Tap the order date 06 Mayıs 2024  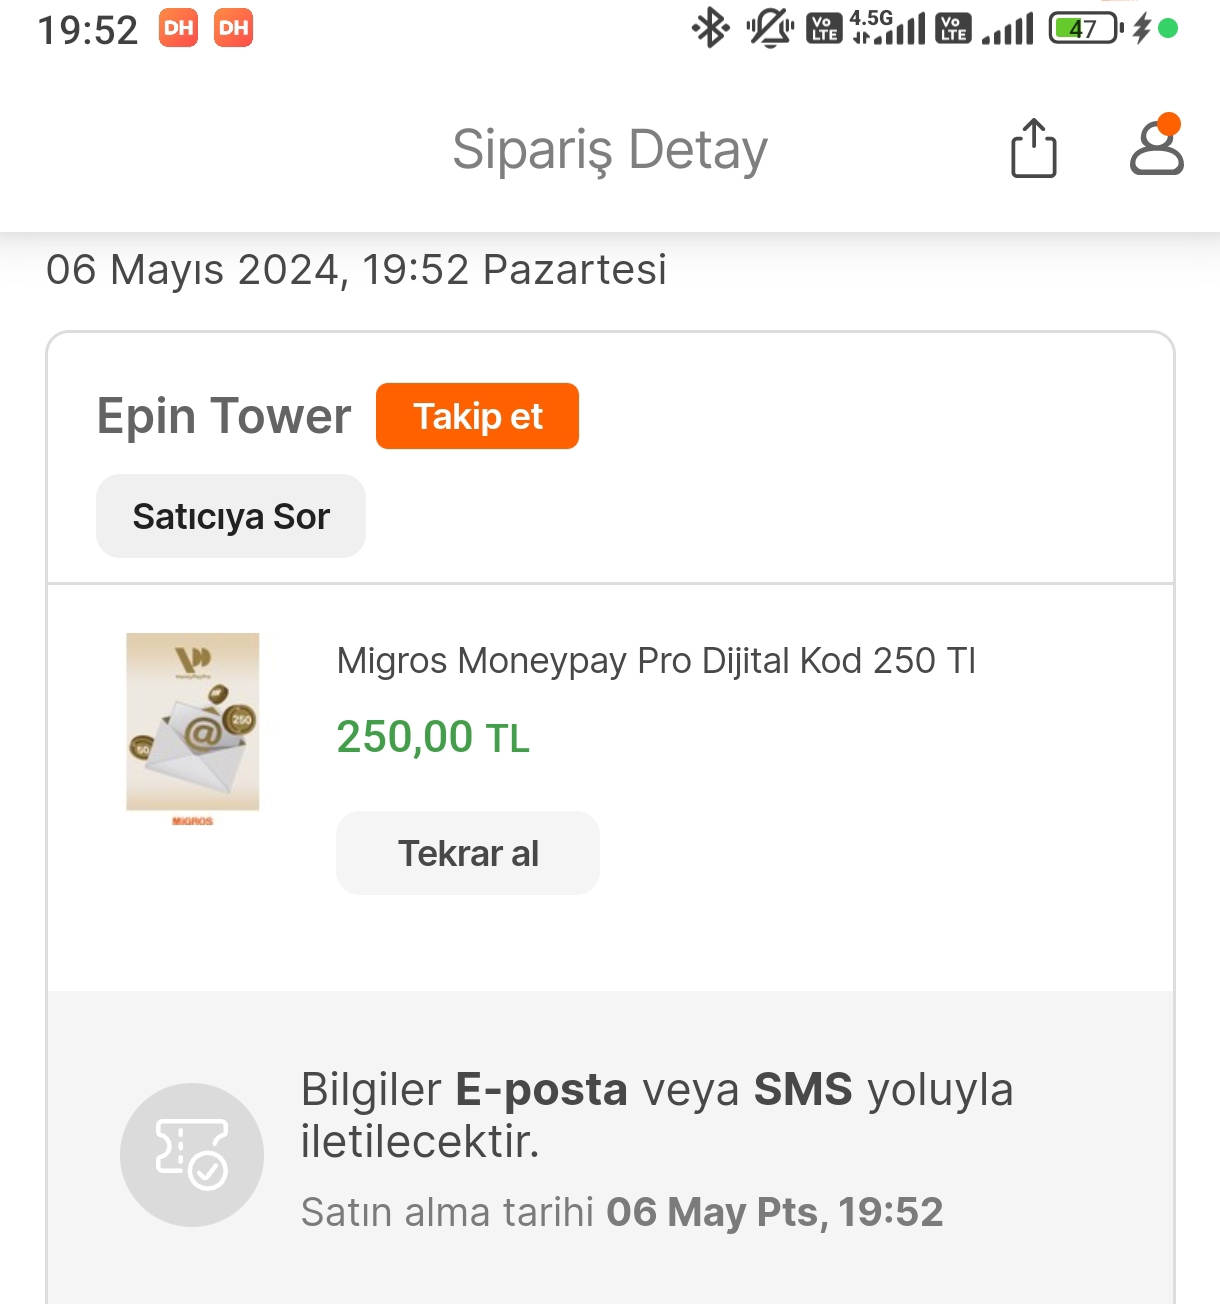point(356,270)
